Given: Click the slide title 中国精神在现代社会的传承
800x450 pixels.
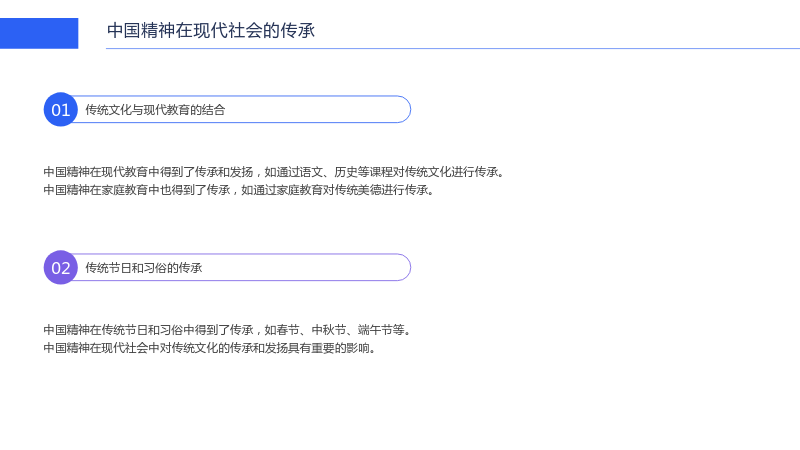Looking at the screenshot, I should tap(211, 31).
